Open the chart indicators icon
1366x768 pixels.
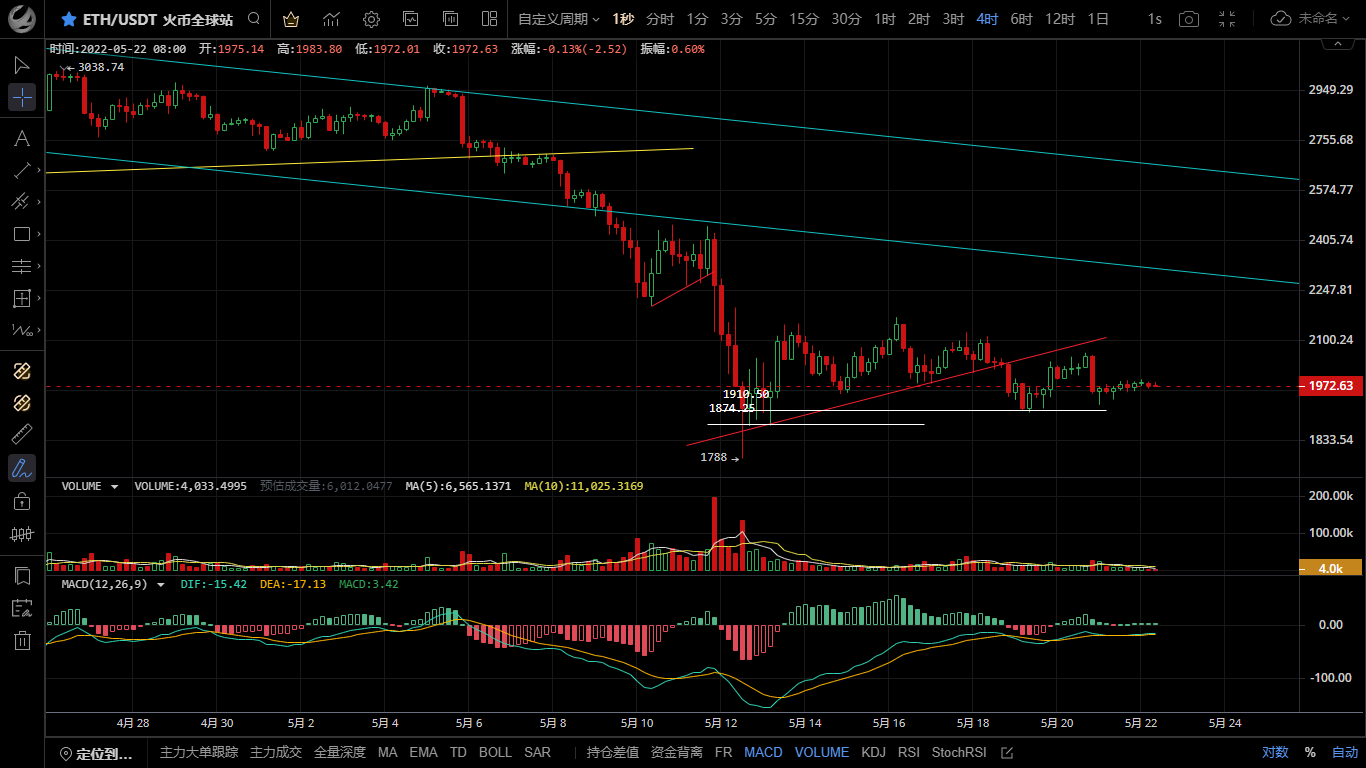[x=331, y=19]
